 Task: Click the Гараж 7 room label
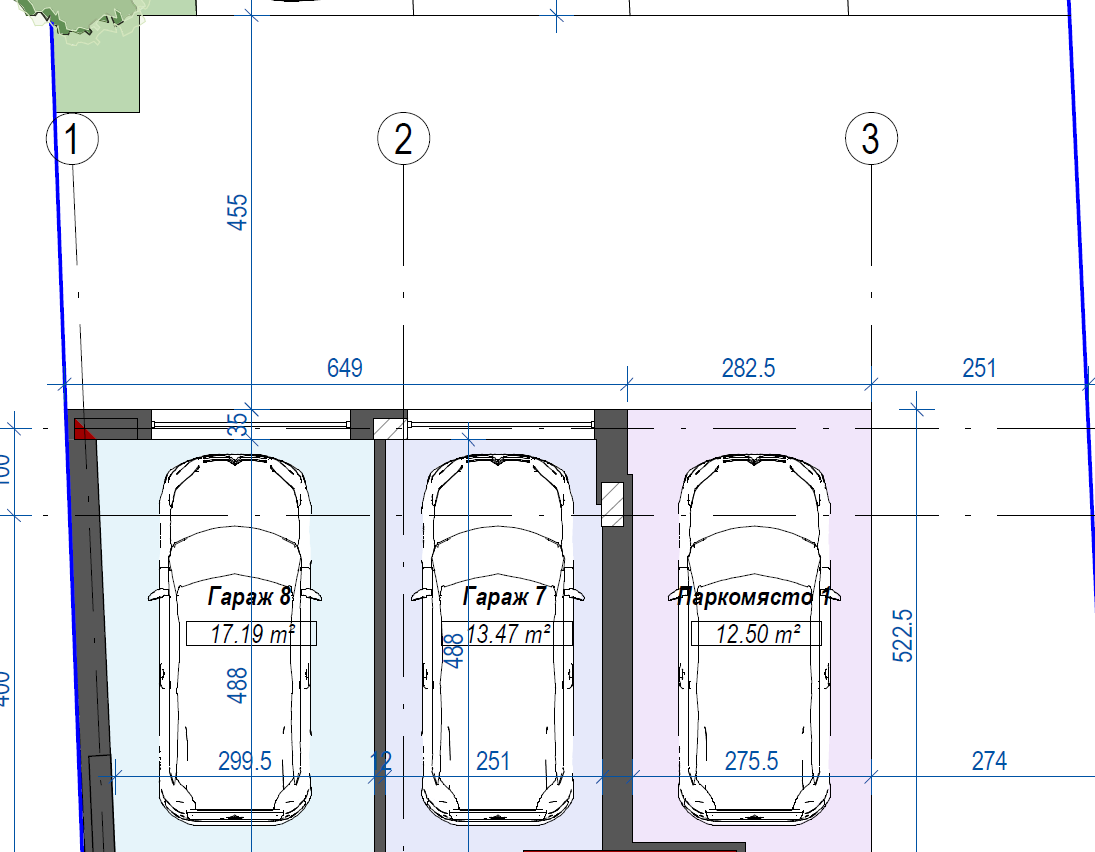pyautogui.click(x=505, y=598)
